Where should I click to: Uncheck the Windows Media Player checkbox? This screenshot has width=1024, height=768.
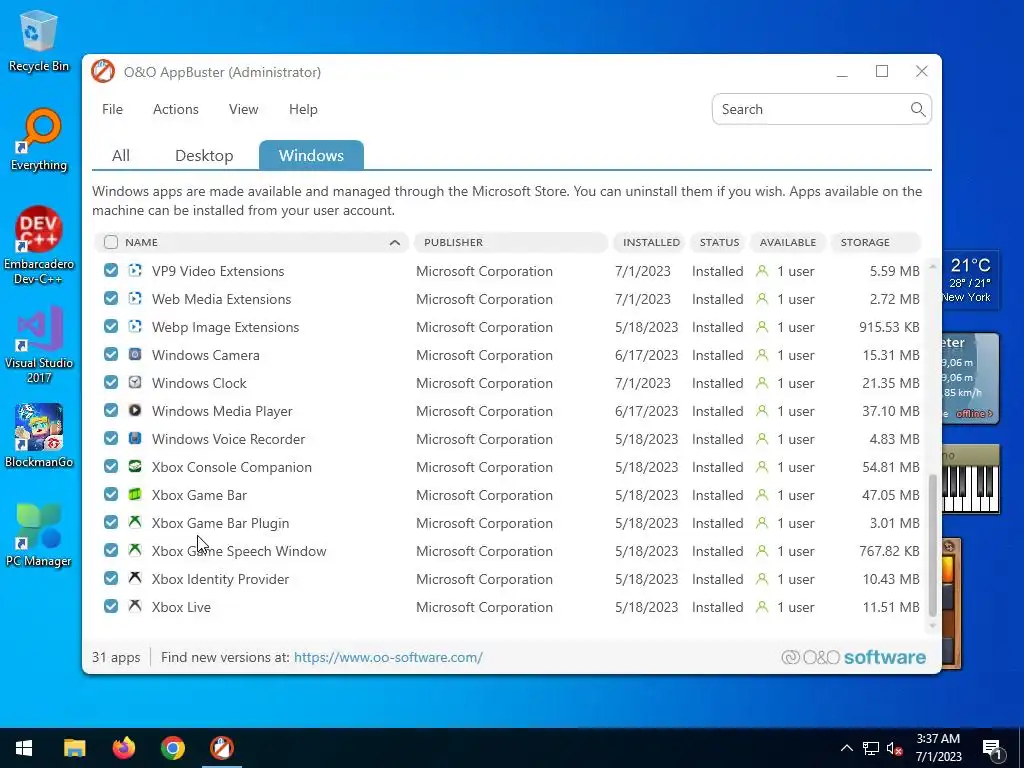click(111, 411)
